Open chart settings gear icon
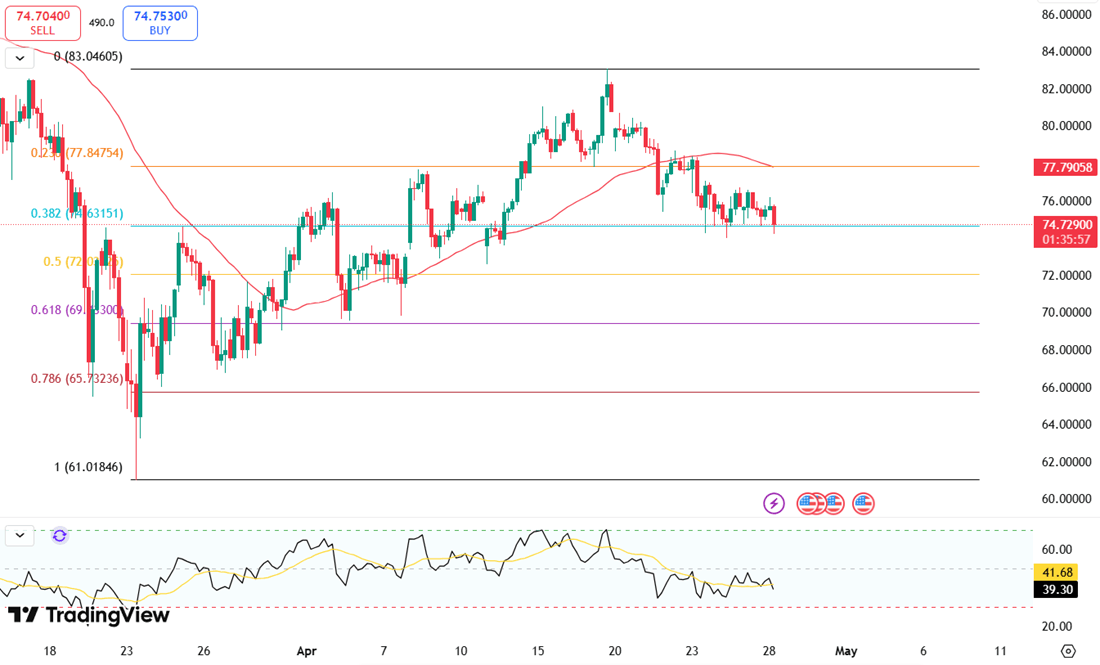This screenshot has height=665, width=1100. coord(1067,651)
